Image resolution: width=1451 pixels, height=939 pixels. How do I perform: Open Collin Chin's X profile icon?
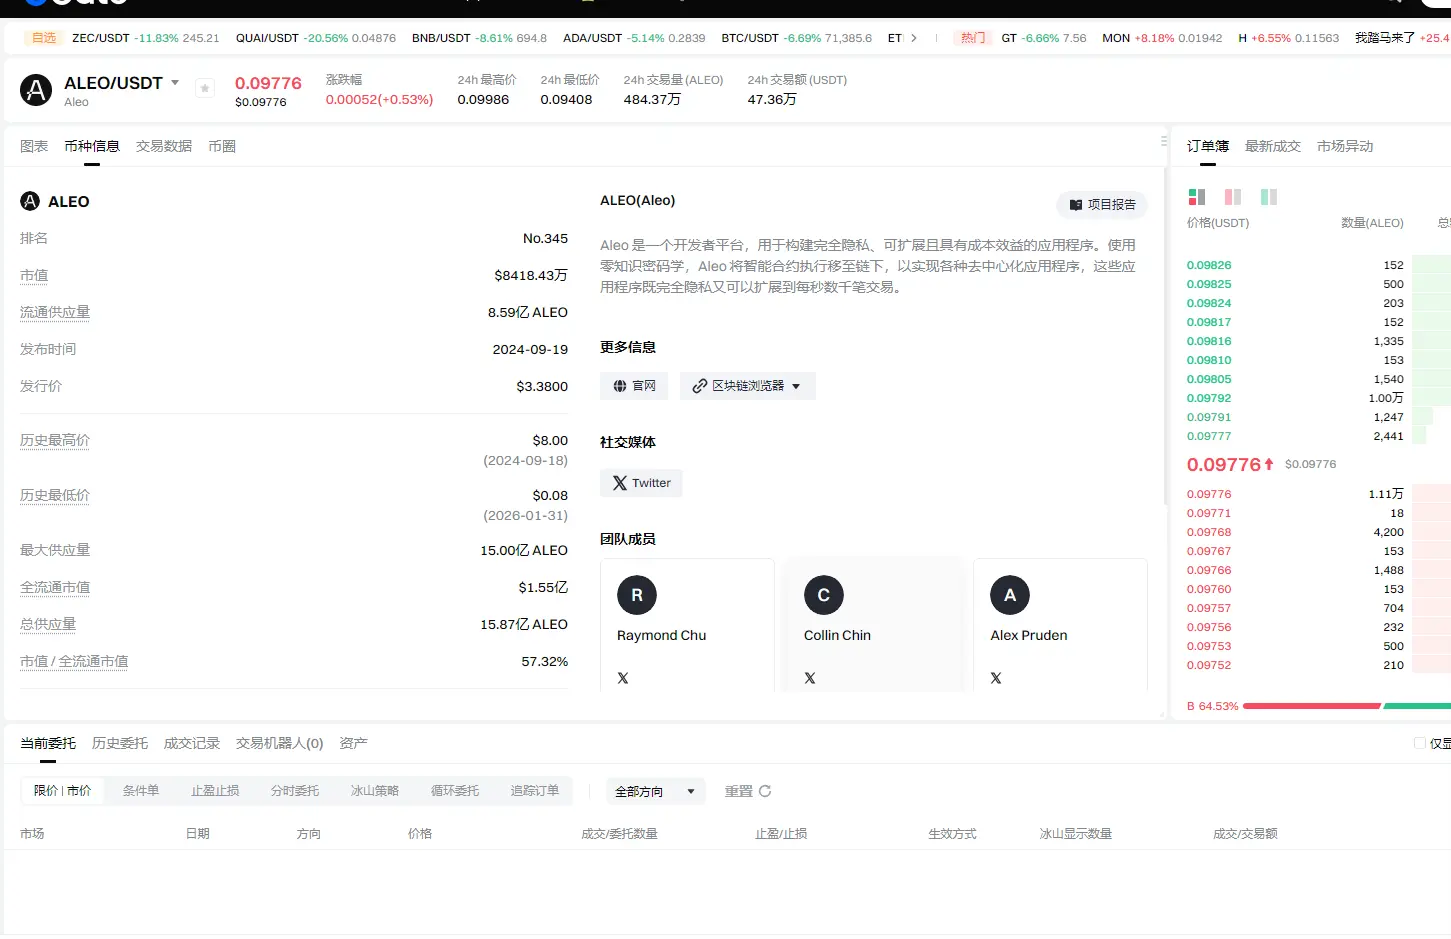[810, 678]
